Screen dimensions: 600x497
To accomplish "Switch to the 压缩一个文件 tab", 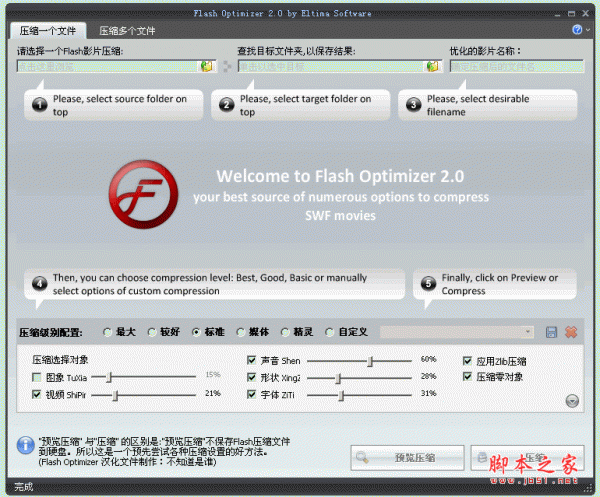I will click(48, 31).
